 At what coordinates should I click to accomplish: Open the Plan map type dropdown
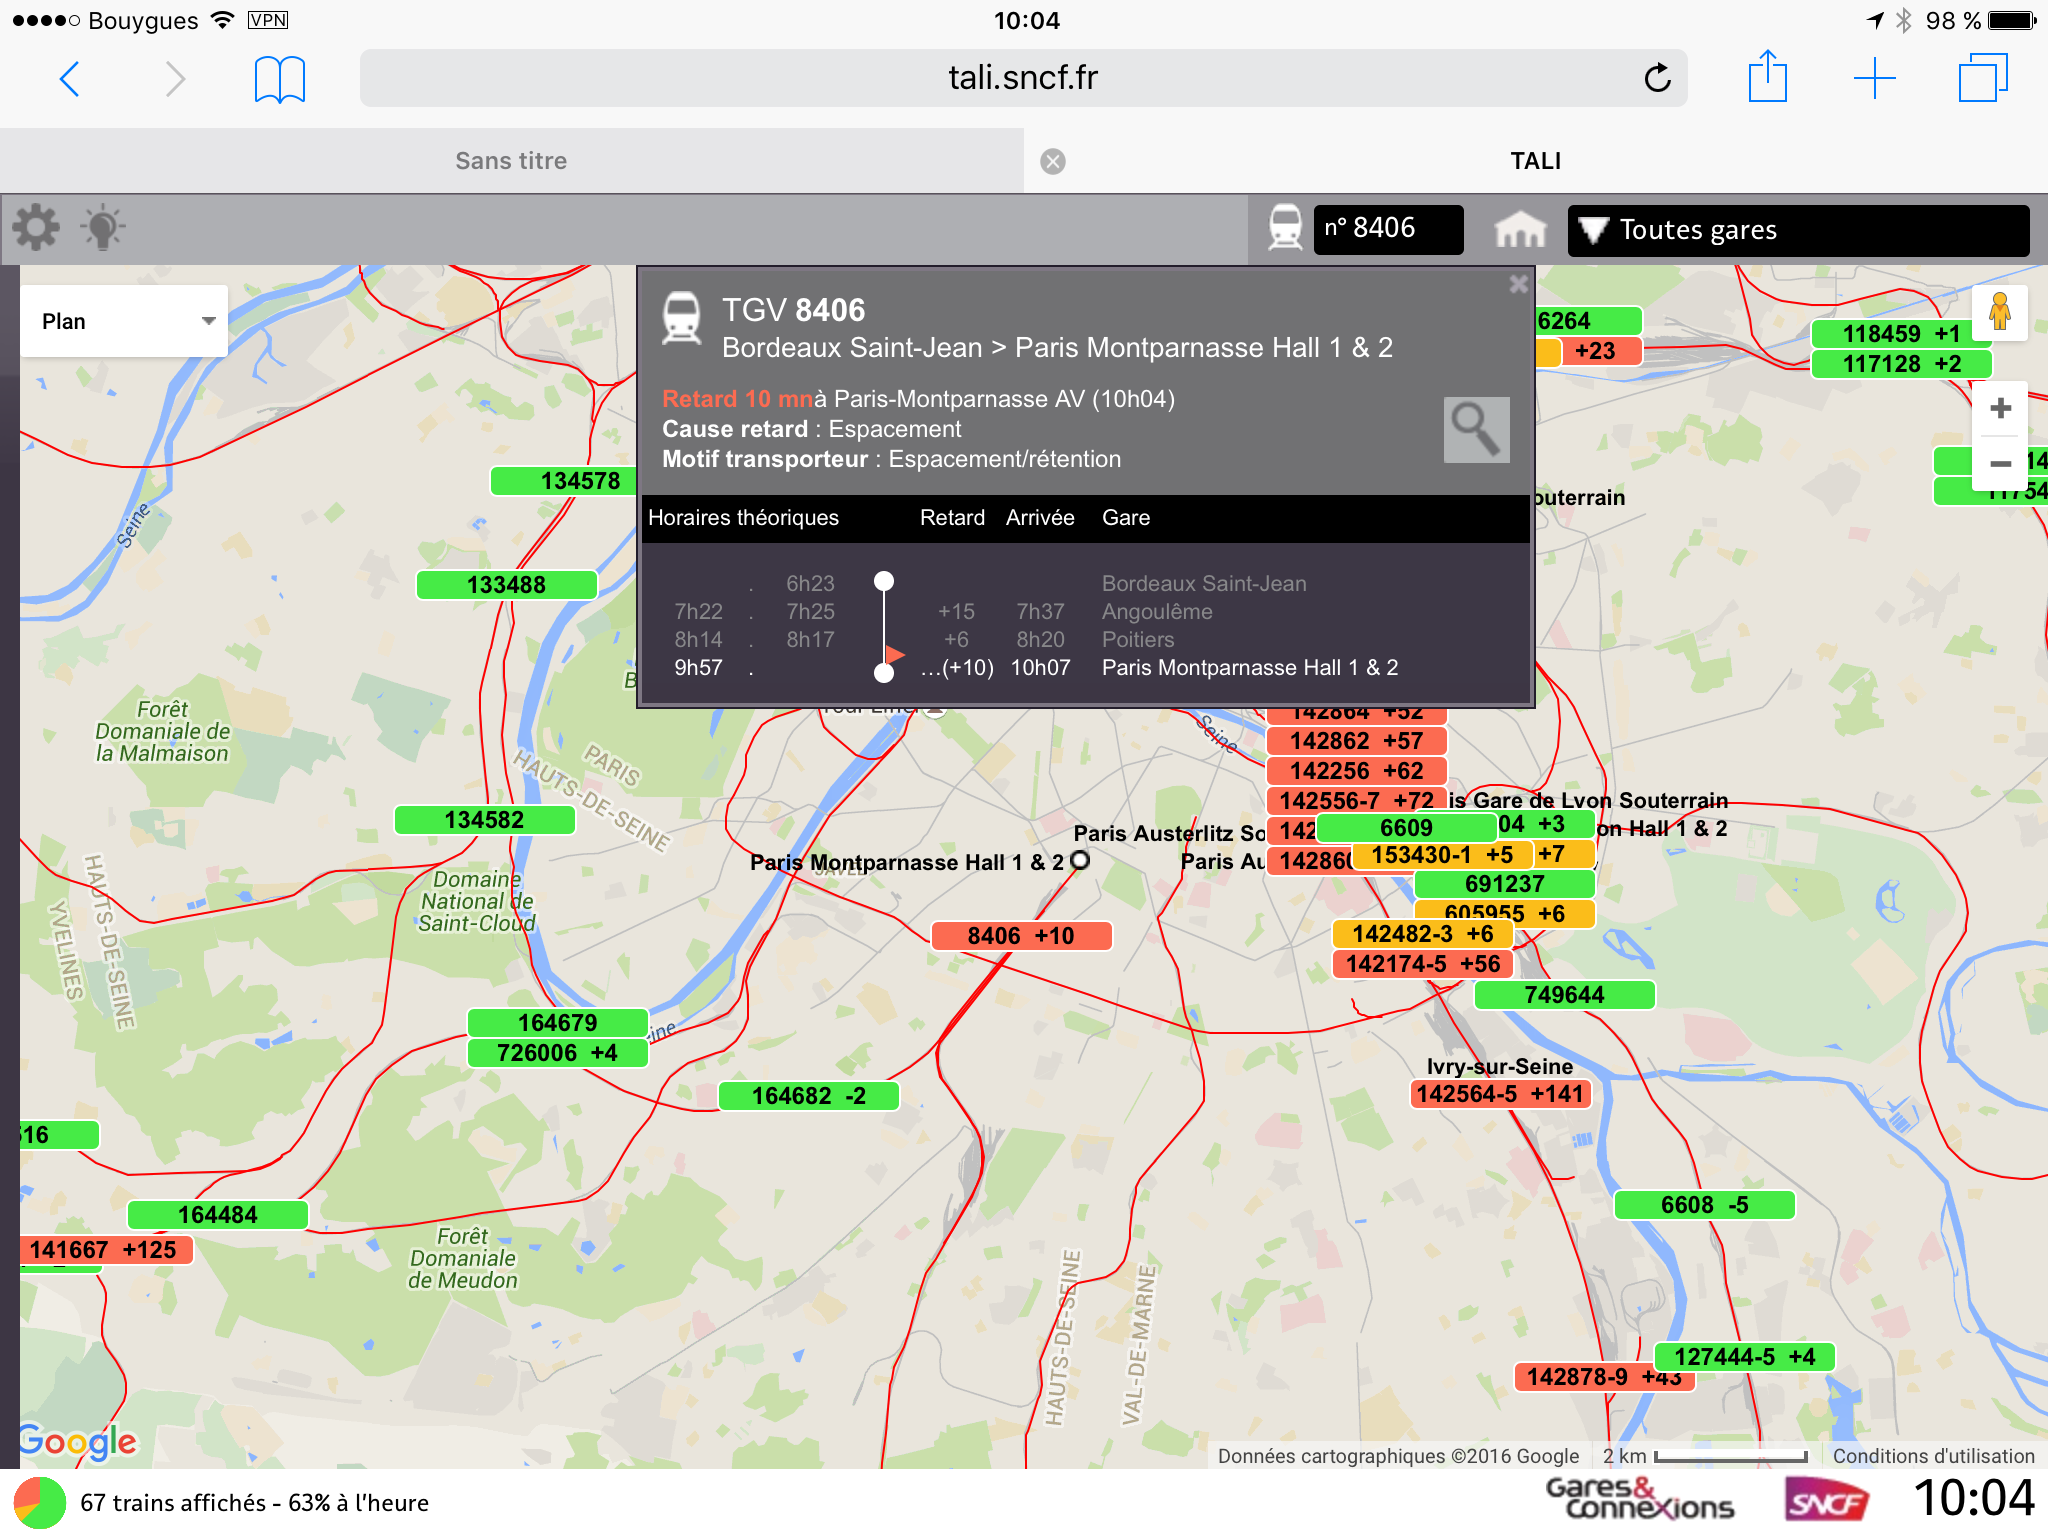tap(124, 321)
